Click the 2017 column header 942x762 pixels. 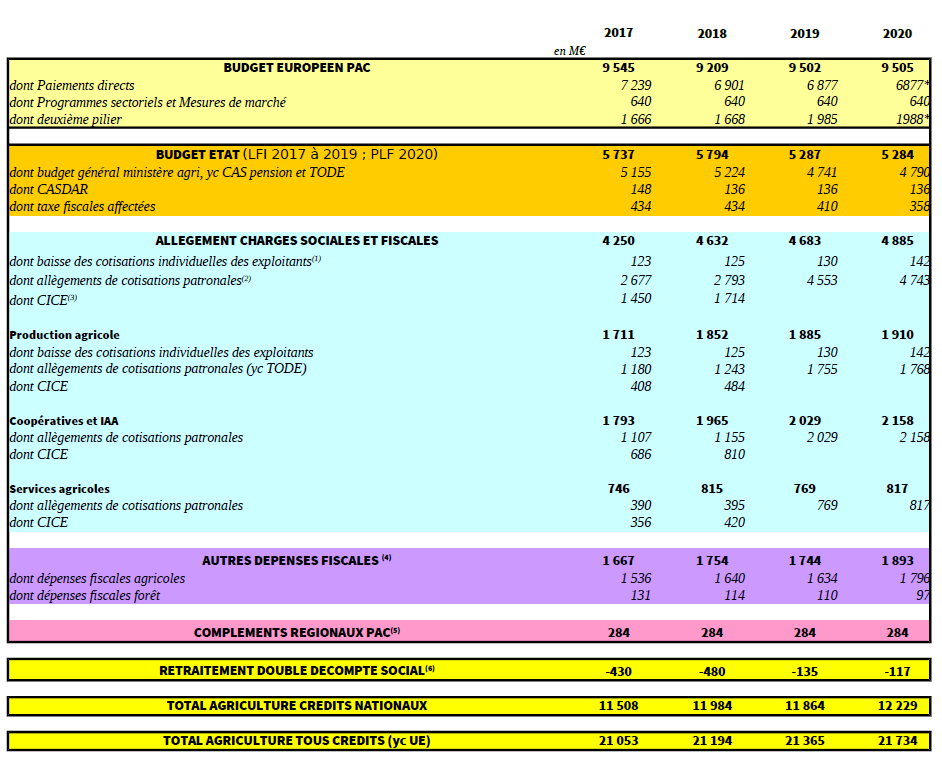click(x=618, y=33)
